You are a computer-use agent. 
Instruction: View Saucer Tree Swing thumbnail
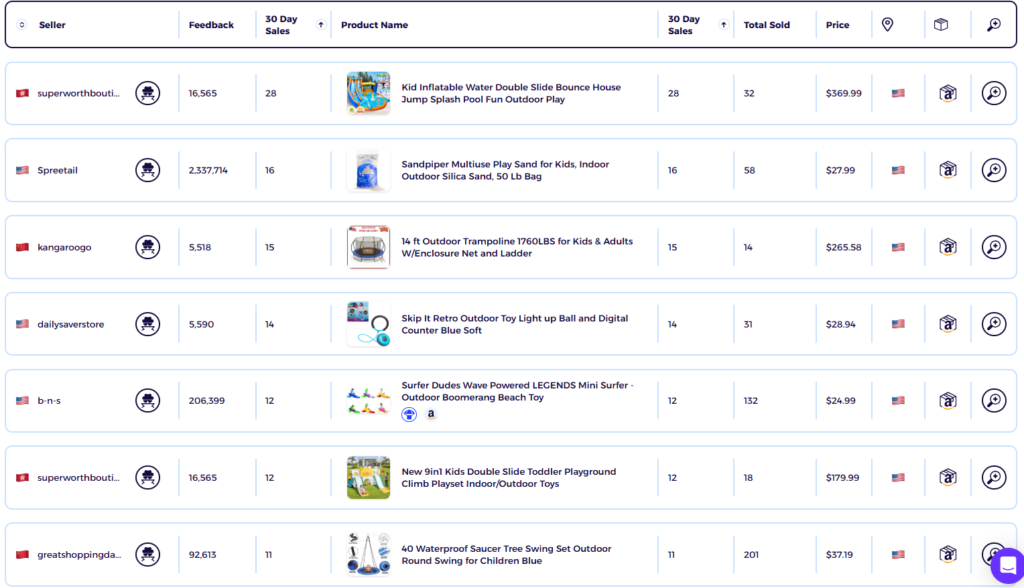coord(368,555)
